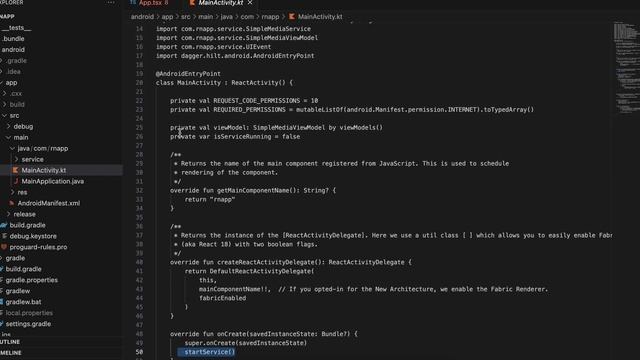Viewport: 640px width, 360px height.
Task: Click the XML icon beside AndroidManifest.xml
Action: click(x=11, y=203)
